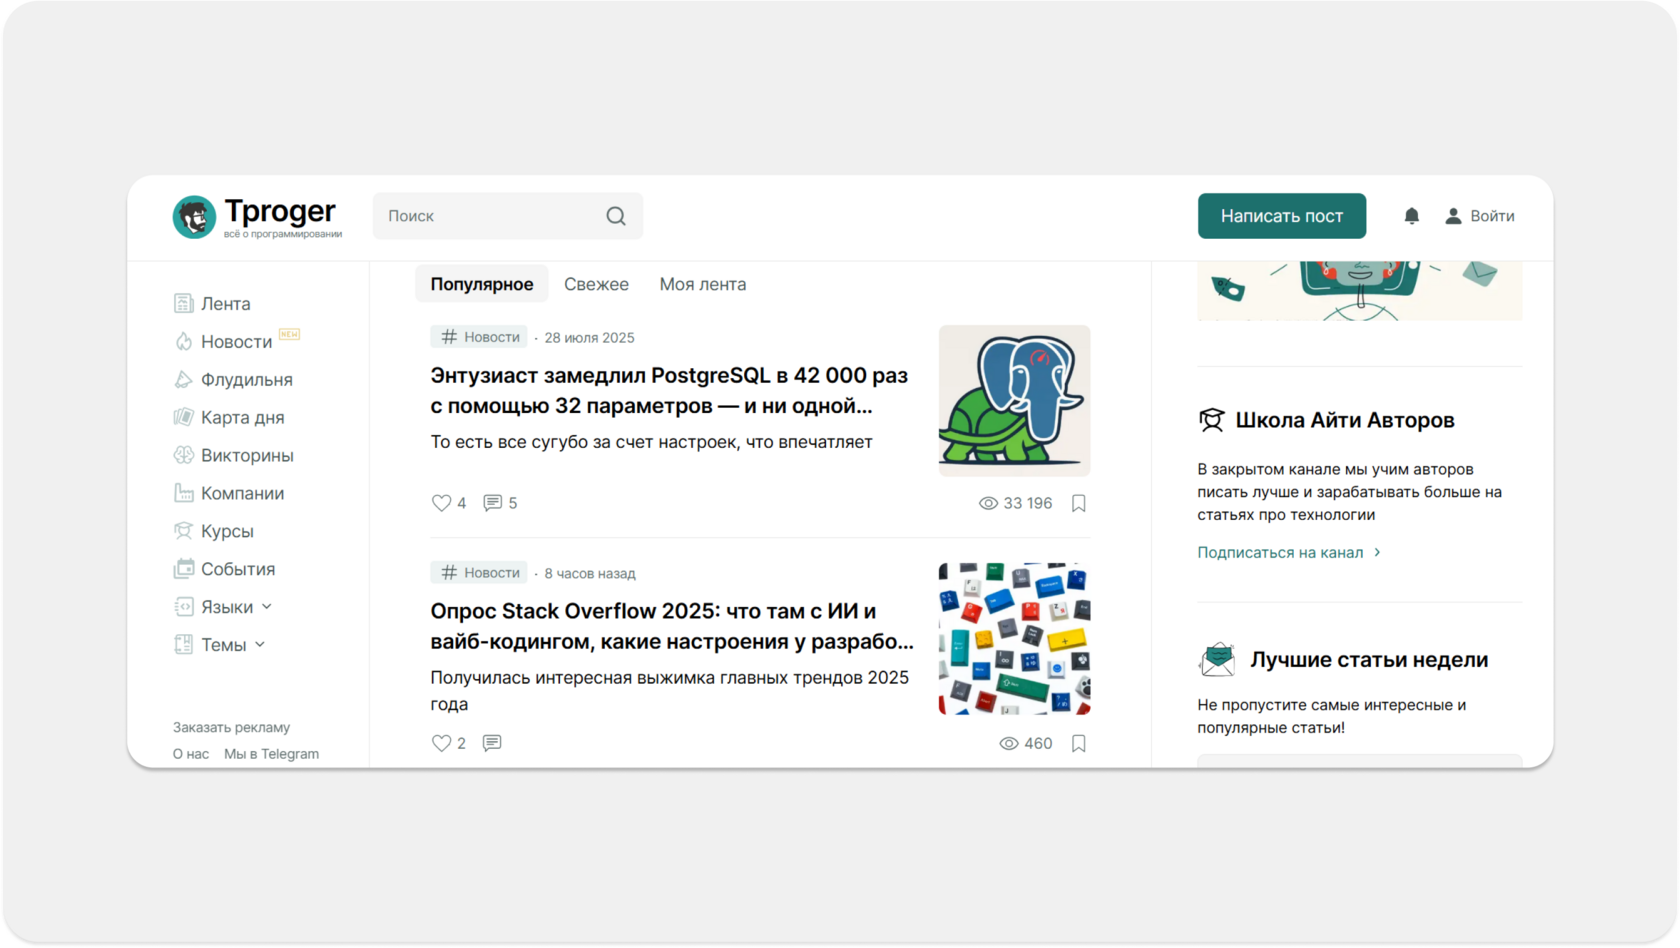Click comments icon on PostgreSQL article
The height and width of the screenshot is (948, 1680).
493,503
